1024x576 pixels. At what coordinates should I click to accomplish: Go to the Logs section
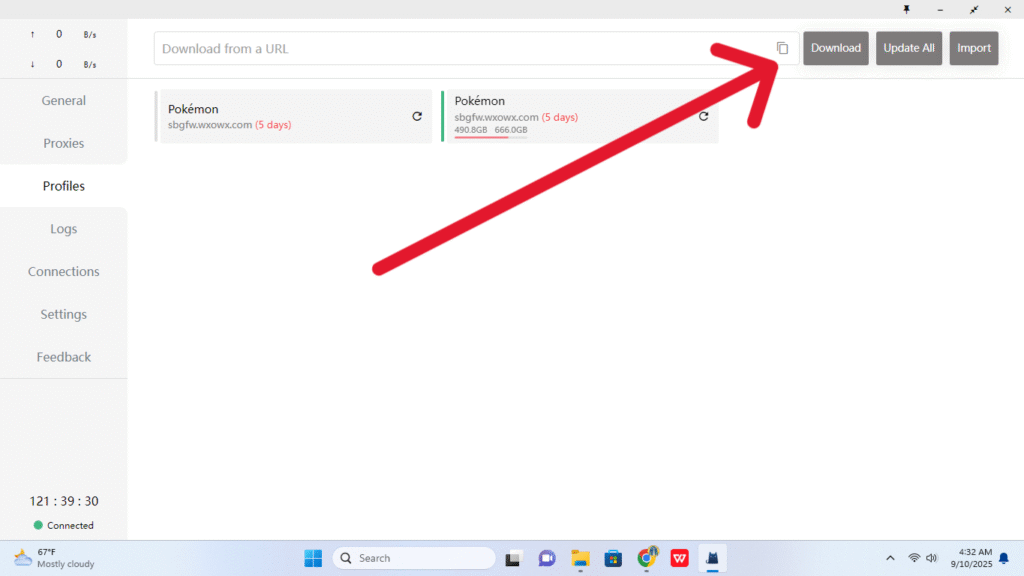(x=63, y=229)
